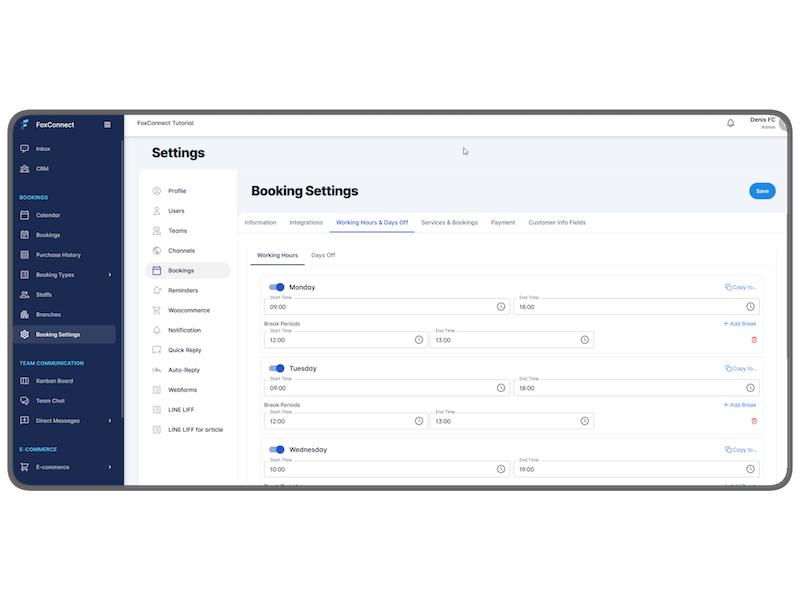Open Kanban Board from sidebar
Screen dimensions: 800x600
point(54,381)
